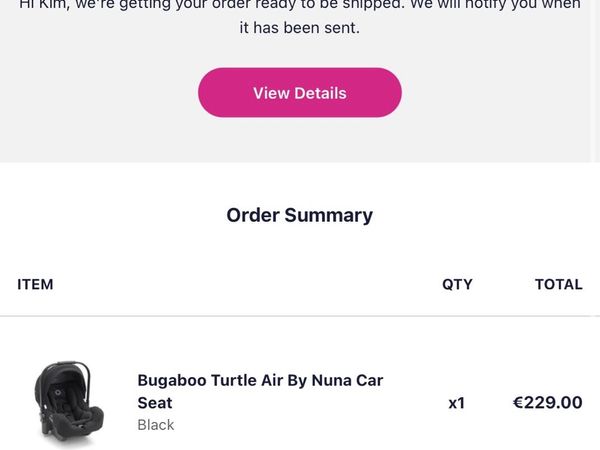Select the TOTAL column header

click(x=558, y=284)
